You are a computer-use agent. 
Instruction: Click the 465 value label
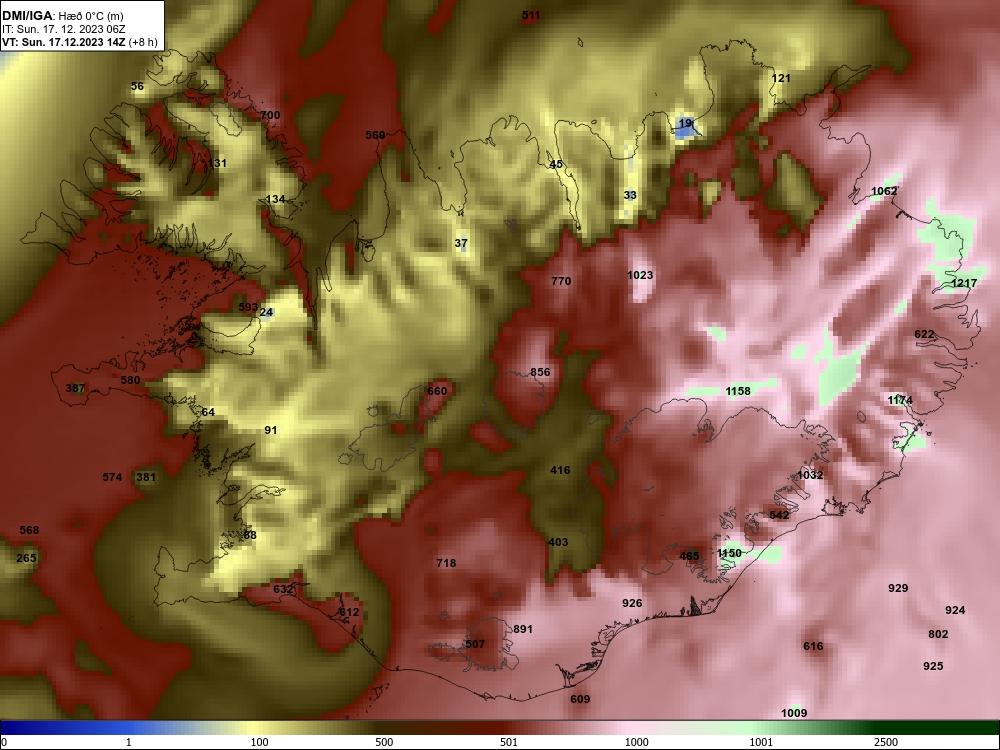[x=689, y=556]
